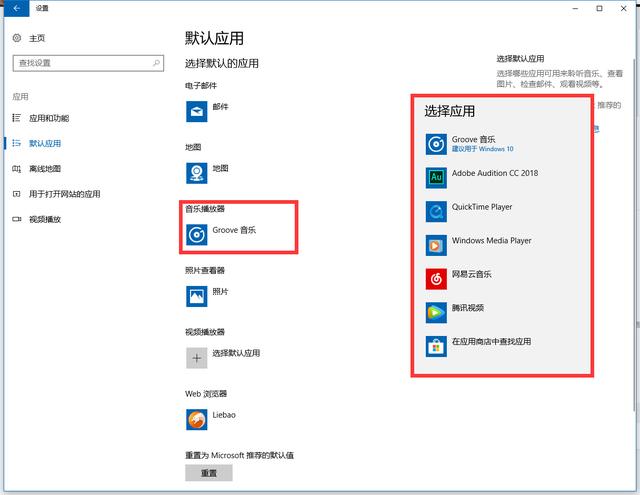Viewport: 640px width, 495px height.
Task: Click the Liebao web browser icon
Action: 196,417
